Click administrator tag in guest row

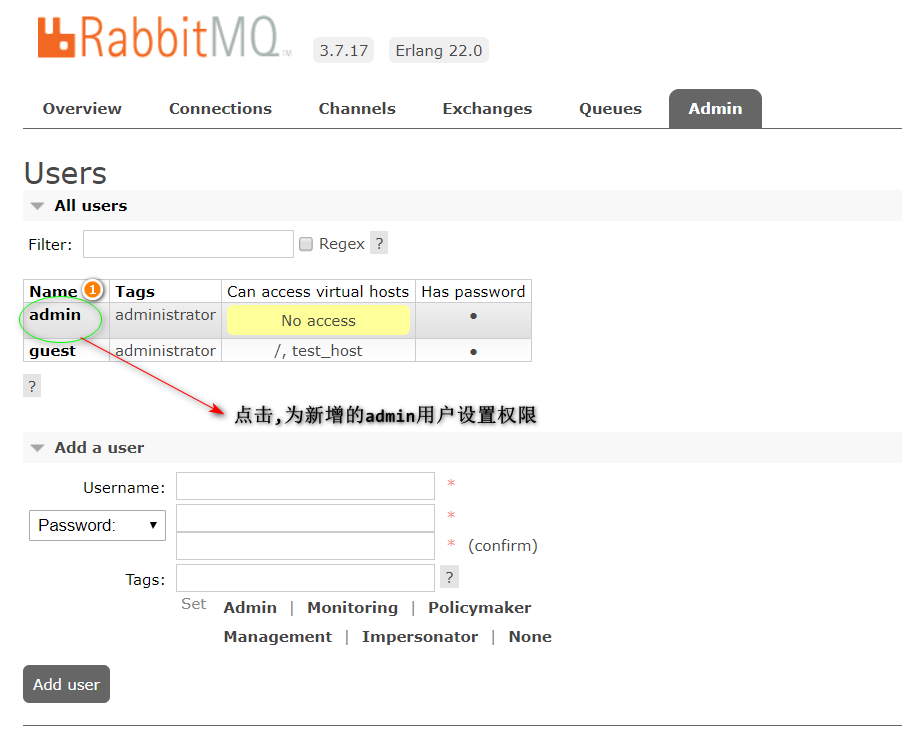[x=165, y=350]
